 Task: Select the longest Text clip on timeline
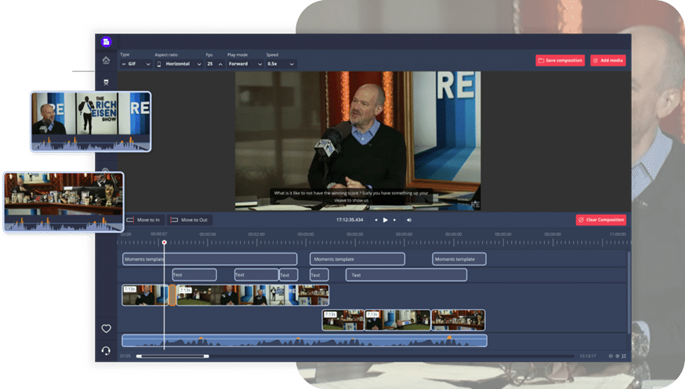406,275
